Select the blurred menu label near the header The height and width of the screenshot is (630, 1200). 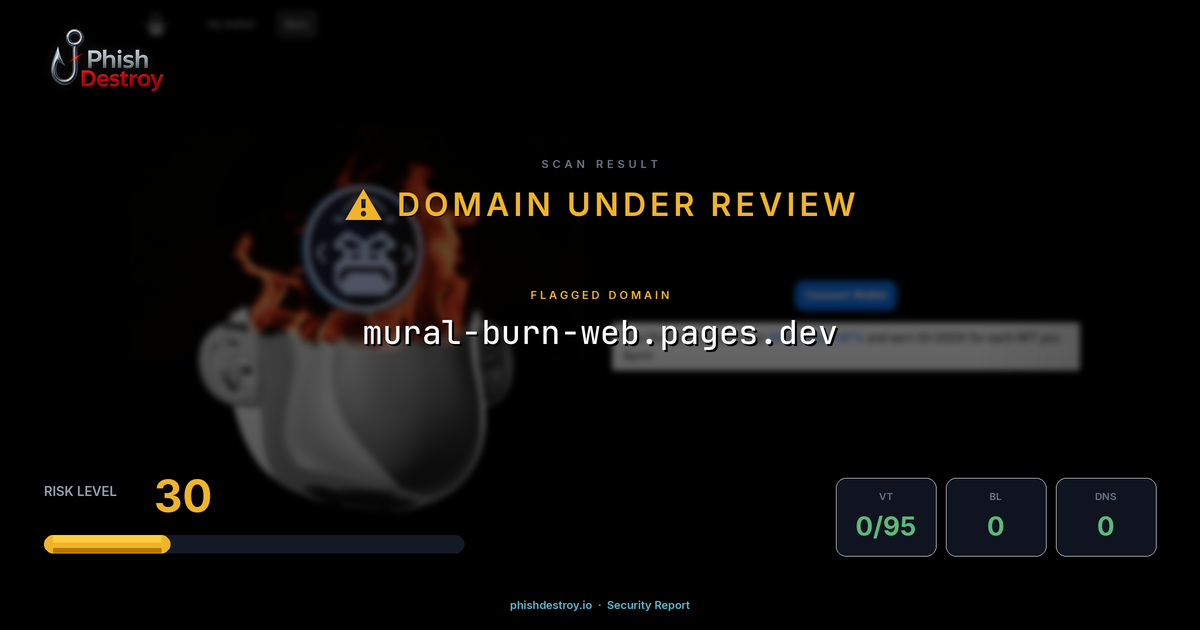coord(230,24)
